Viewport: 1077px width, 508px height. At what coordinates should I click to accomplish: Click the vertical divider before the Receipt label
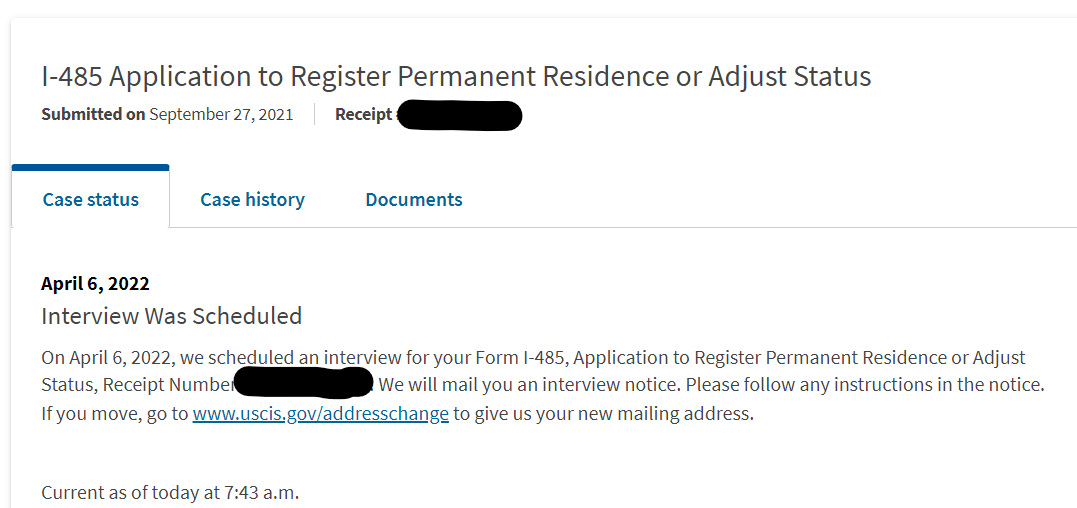(314, 114)
